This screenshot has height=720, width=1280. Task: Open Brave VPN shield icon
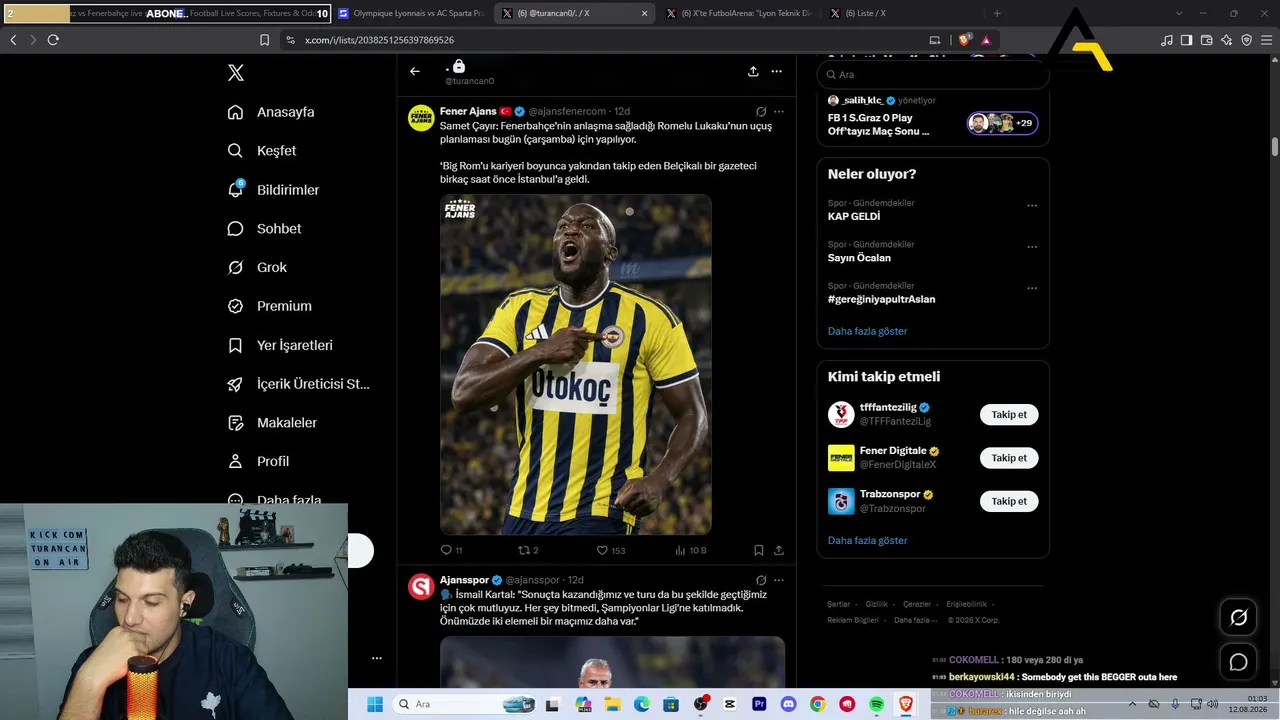point(1246,40)
